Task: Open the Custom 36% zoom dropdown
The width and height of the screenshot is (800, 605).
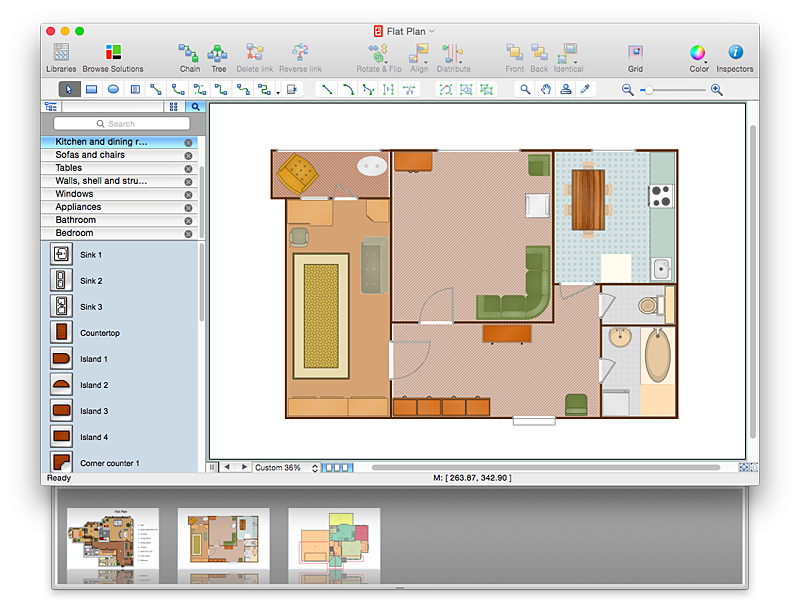Action: [x=285, y=468]
